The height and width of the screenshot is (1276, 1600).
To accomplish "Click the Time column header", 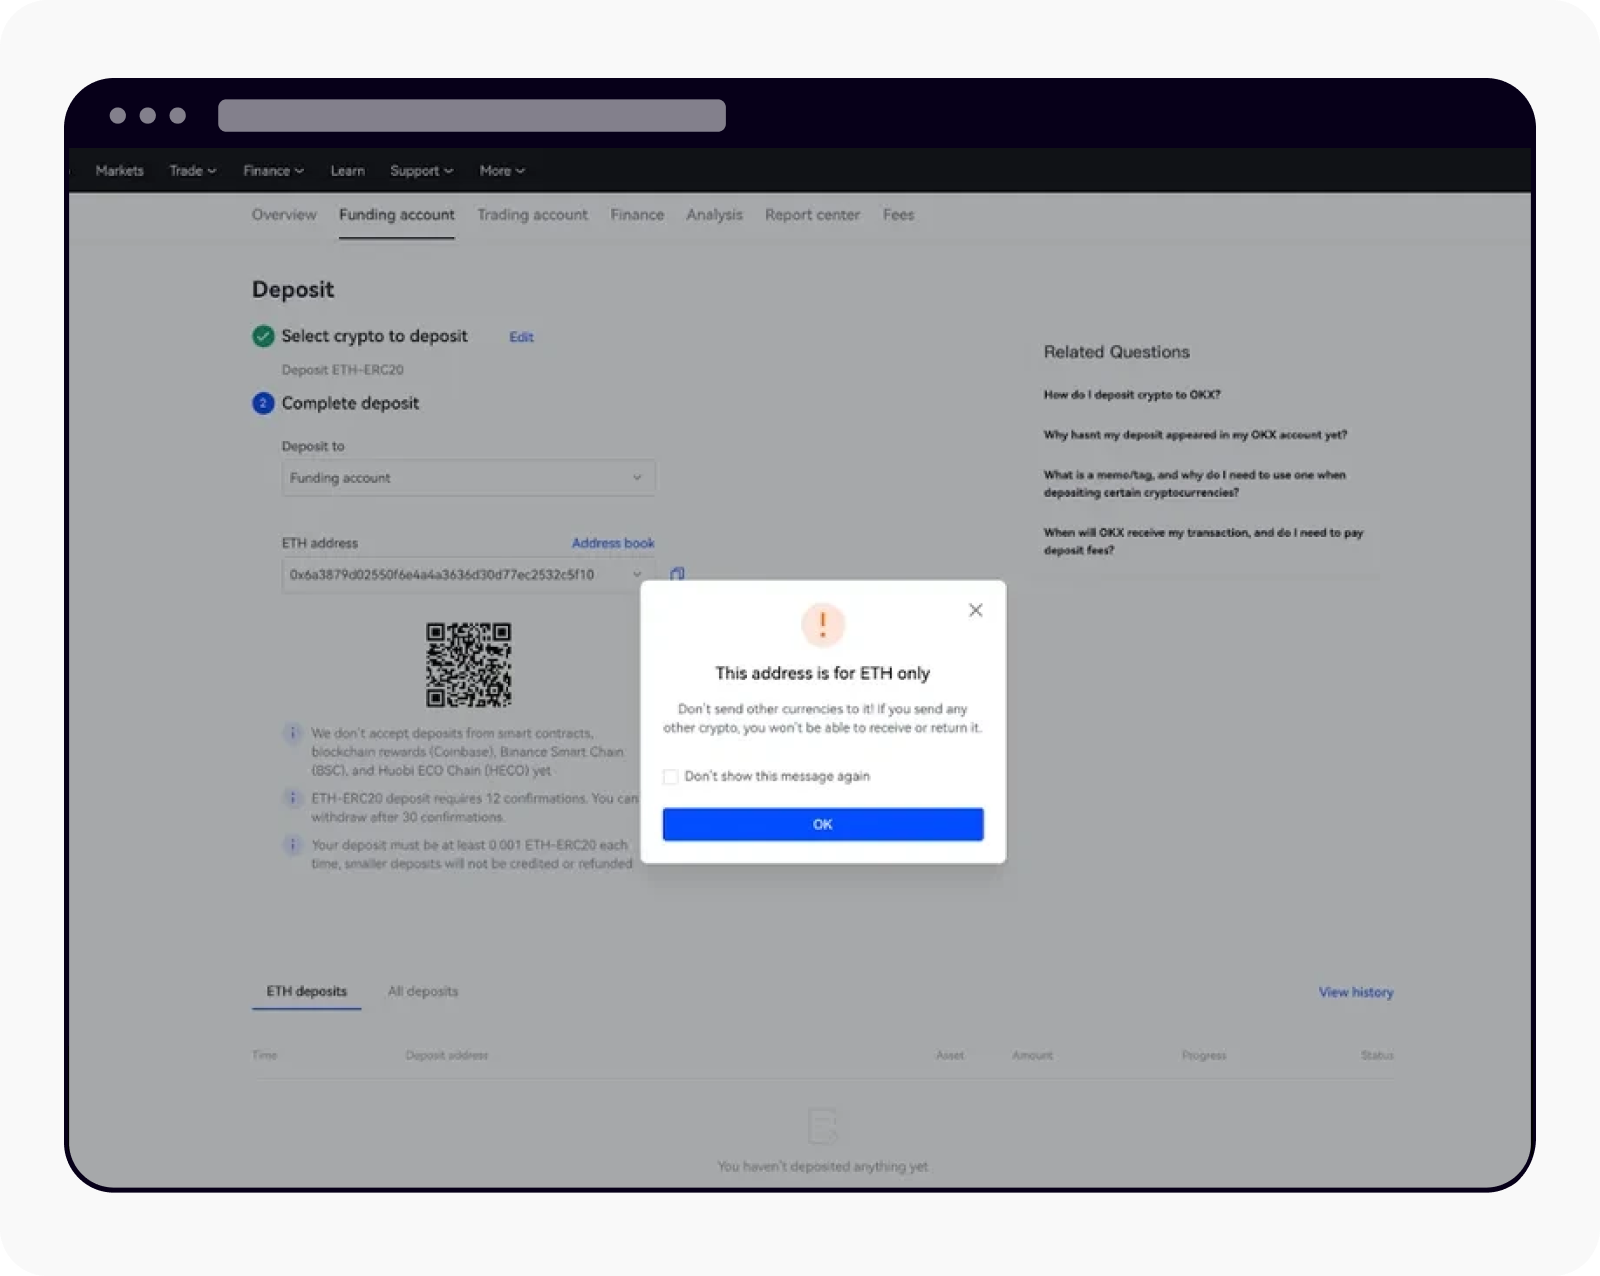I will [265, 1055].
